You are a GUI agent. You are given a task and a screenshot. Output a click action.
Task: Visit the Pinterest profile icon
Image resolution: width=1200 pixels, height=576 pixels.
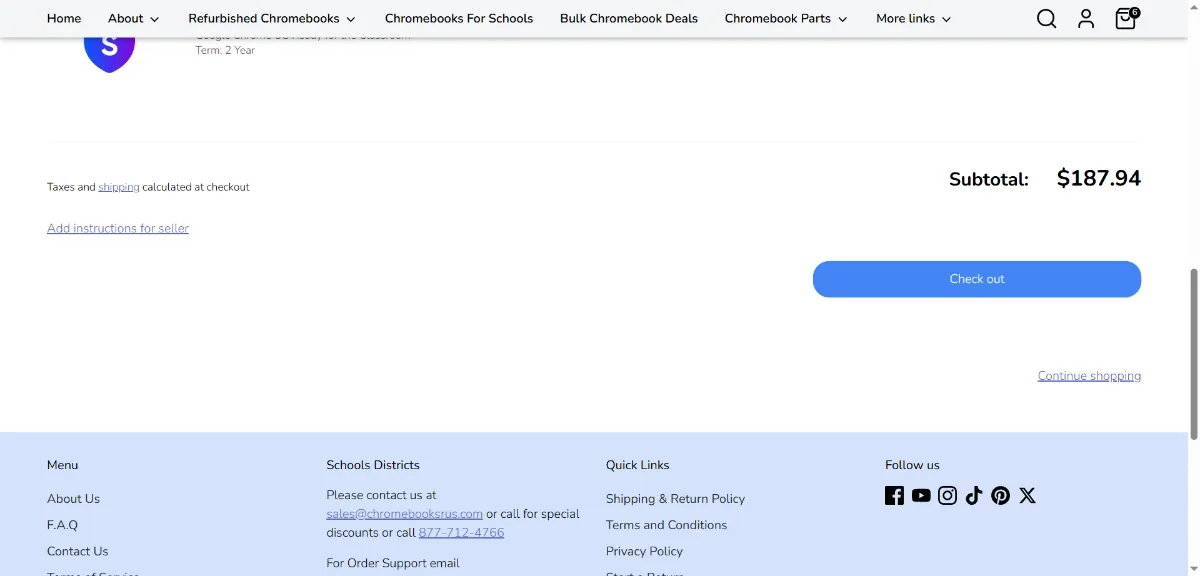point(1001,495)
